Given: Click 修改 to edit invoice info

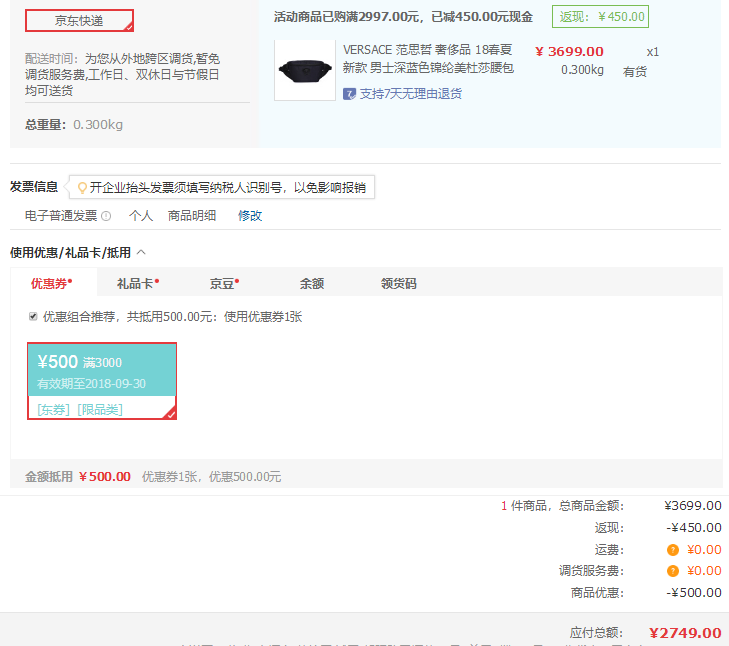Looking at the screenshot, I should pos(250,216).
